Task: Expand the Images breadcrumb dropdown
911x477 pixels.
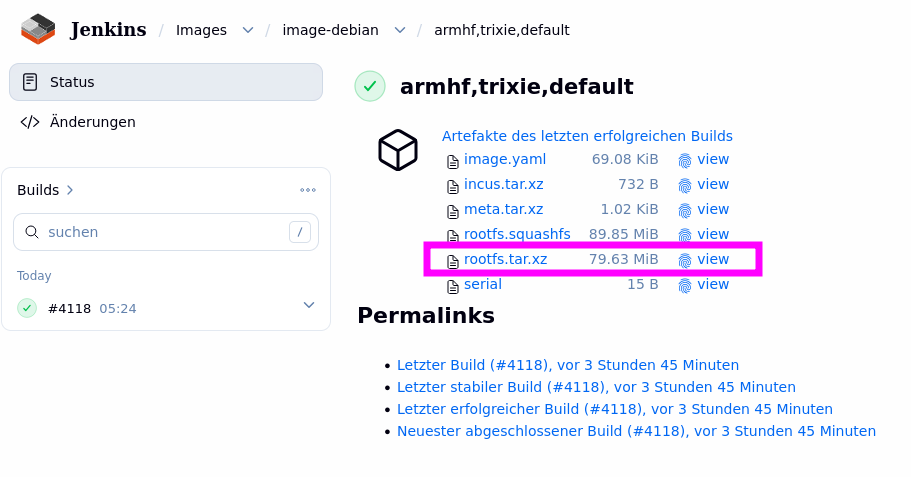Action: pos(248,30)
